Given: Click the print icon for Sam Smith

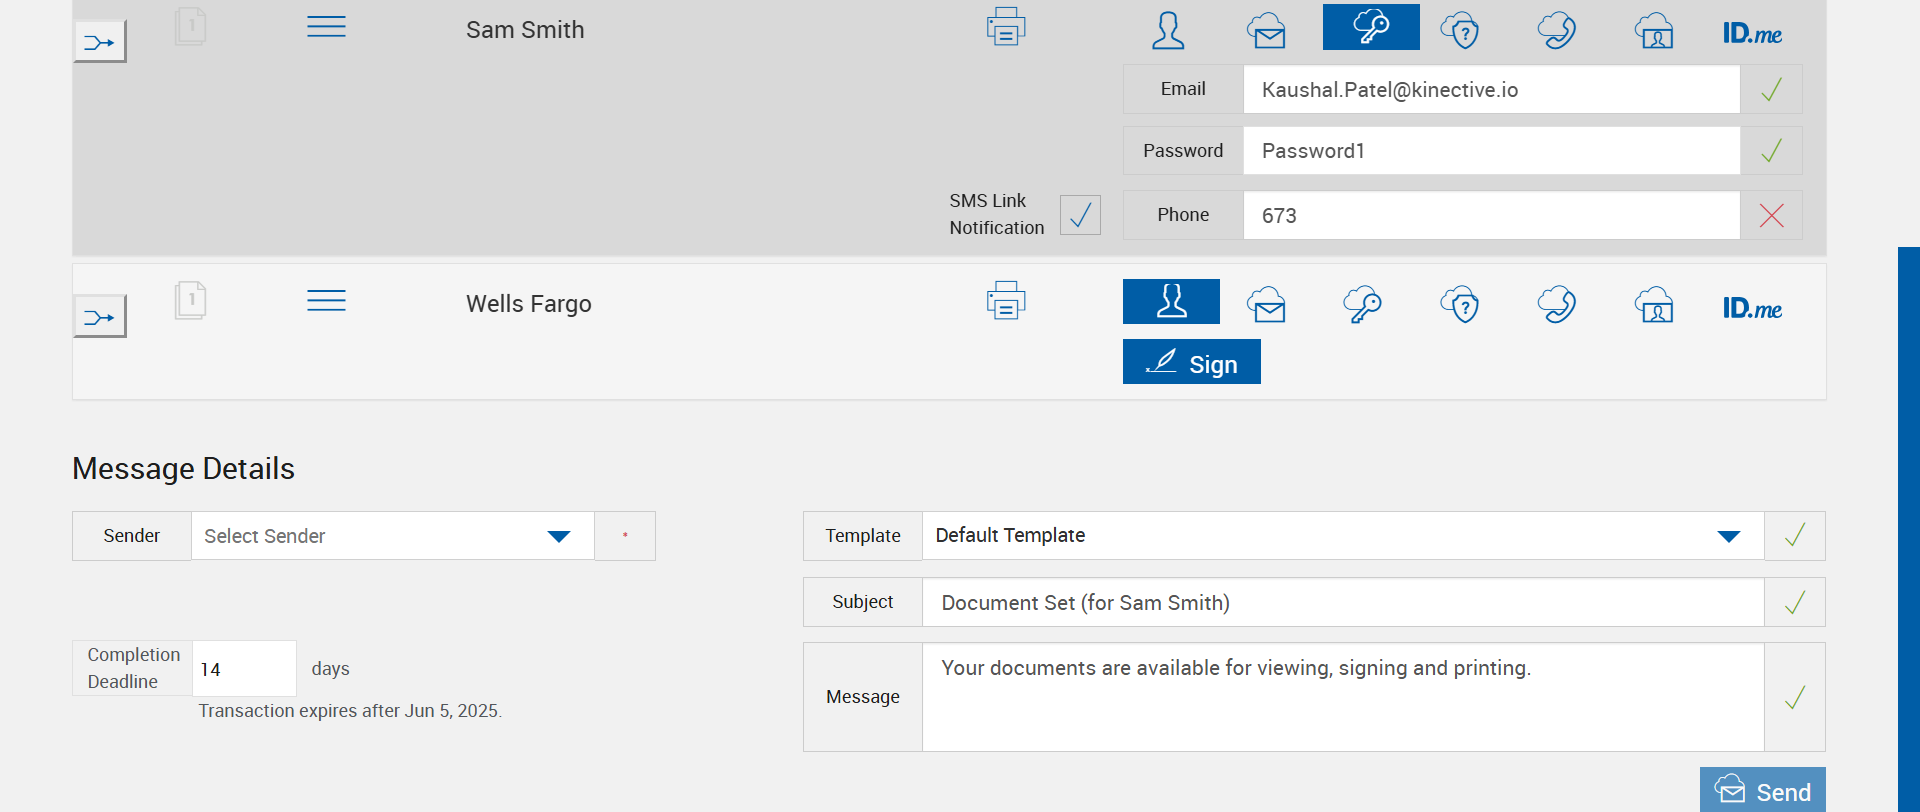Looking at the screenshot, I should pyautogui.click(x=1005, y=27).
